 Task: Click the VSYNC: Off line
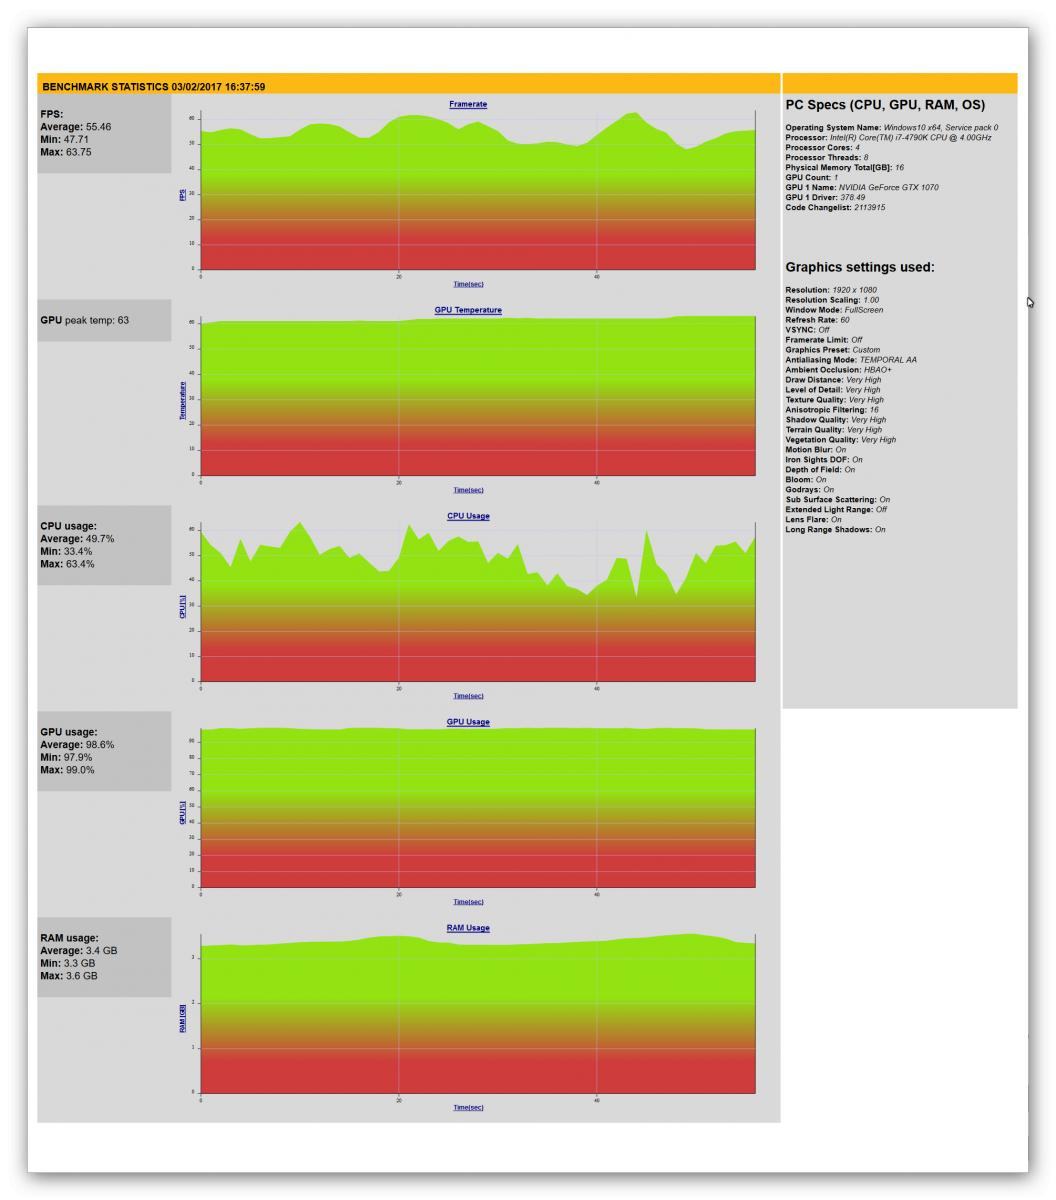807,330
